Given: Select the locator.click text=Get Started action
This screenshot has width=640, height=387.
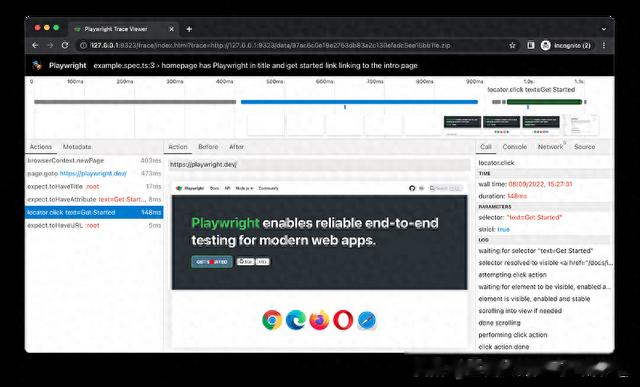Looking at the screenshot, I should click(x=94, y=212).
